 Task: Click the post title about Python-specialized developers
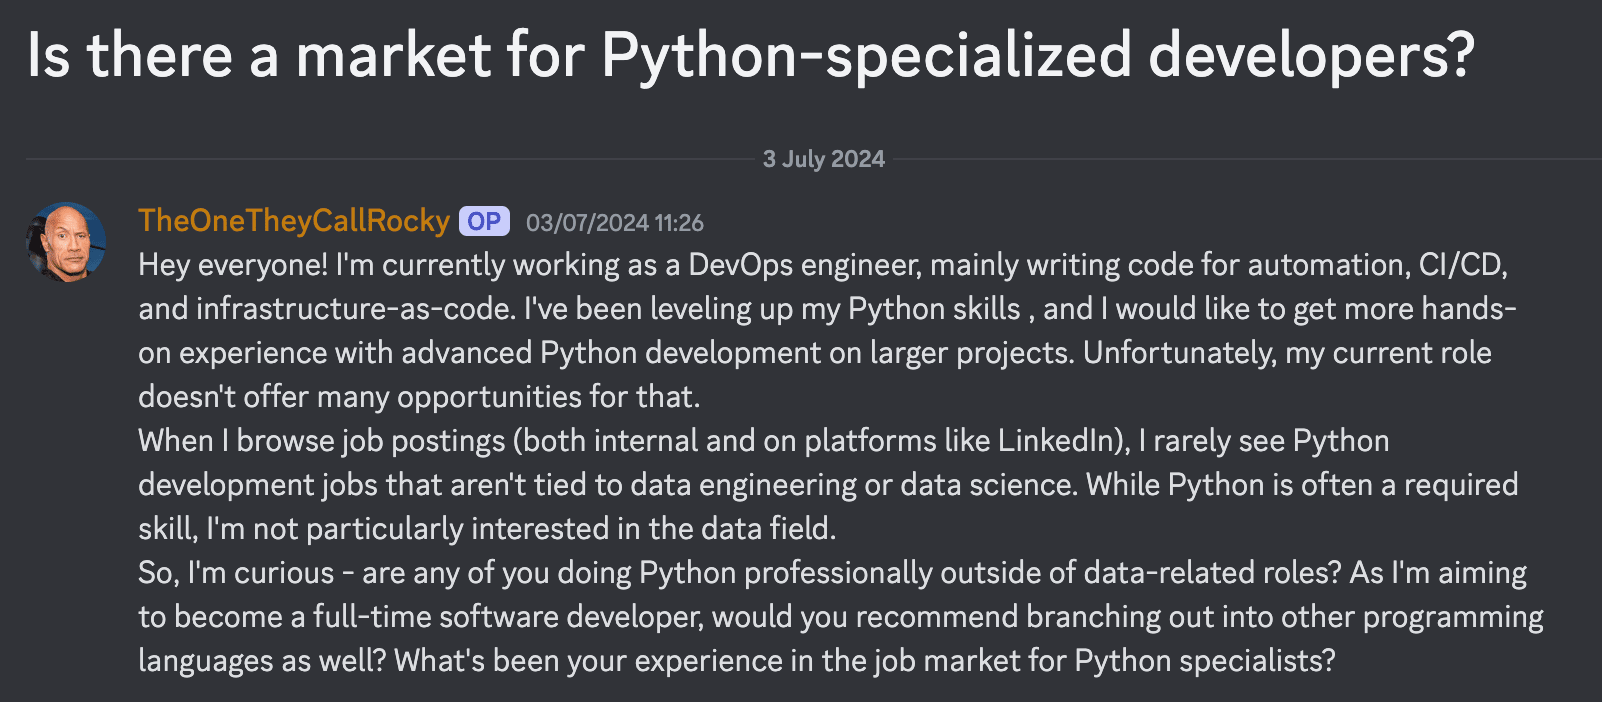point(751,55)
